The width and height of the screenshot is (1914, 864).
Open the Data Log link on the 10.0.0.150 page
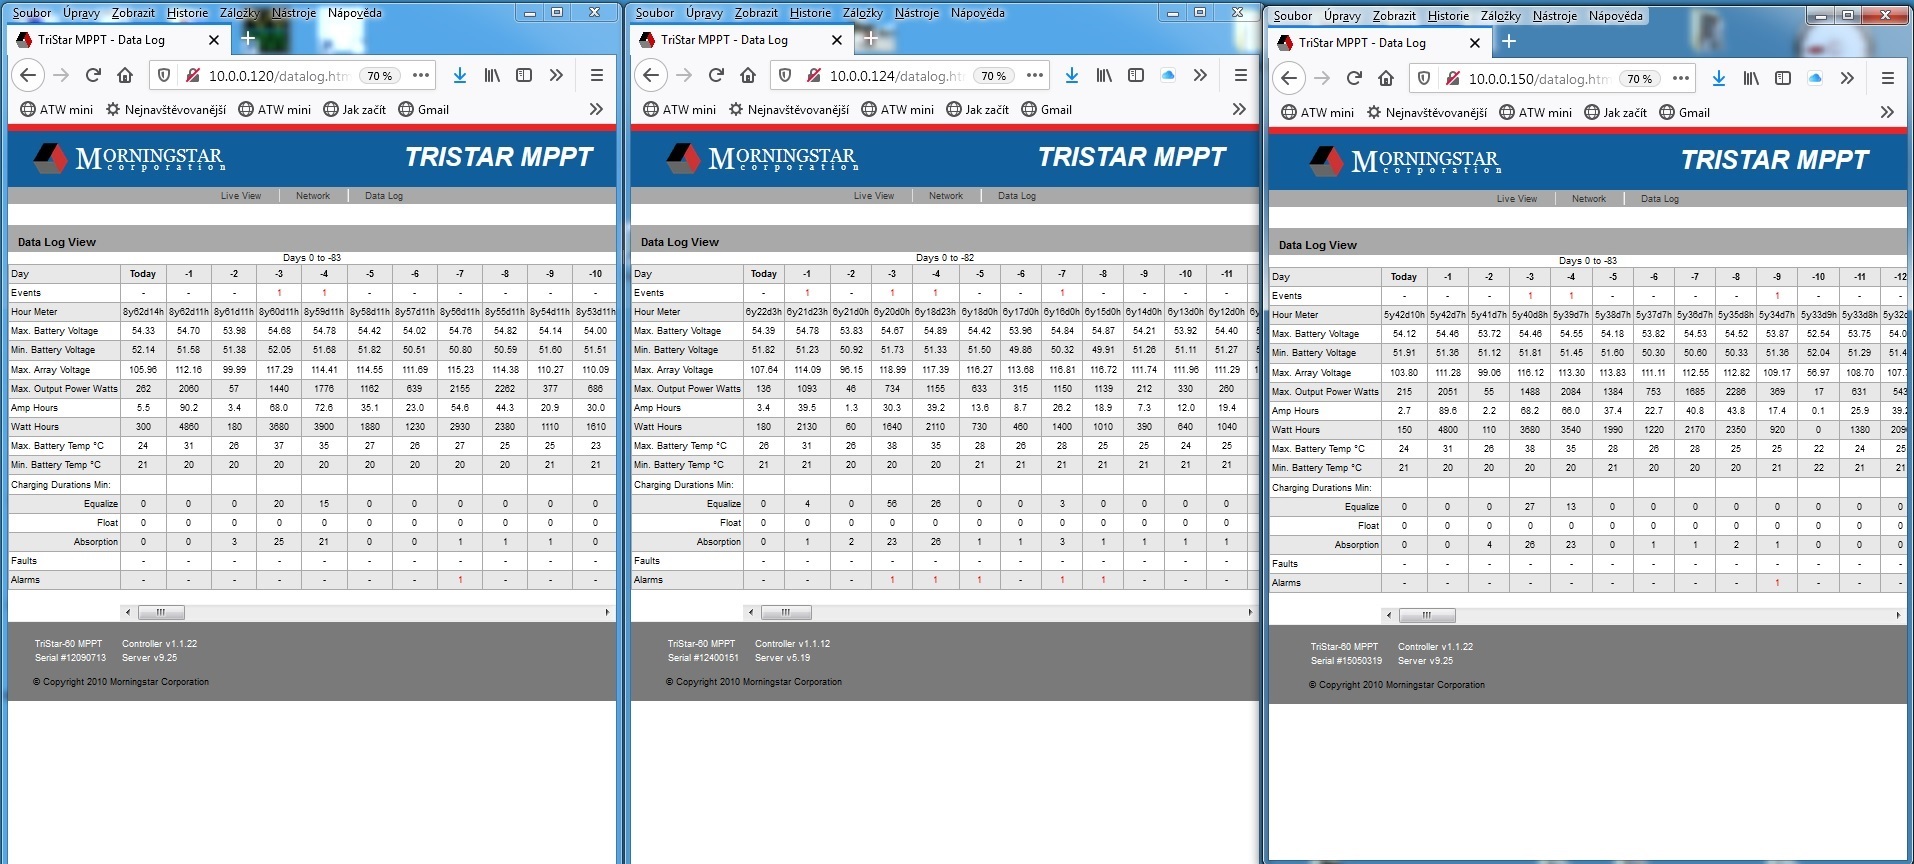(1660, 199)
